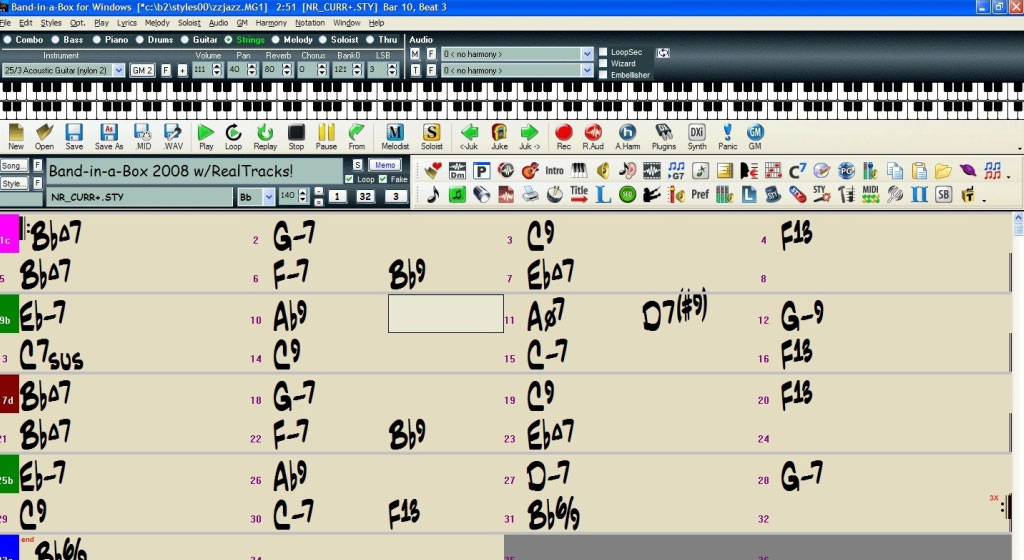Screen dimensions: 1024x560
Task: Go to the previous jukebox song (<-Juk)
Action: (x=469, y=136)
